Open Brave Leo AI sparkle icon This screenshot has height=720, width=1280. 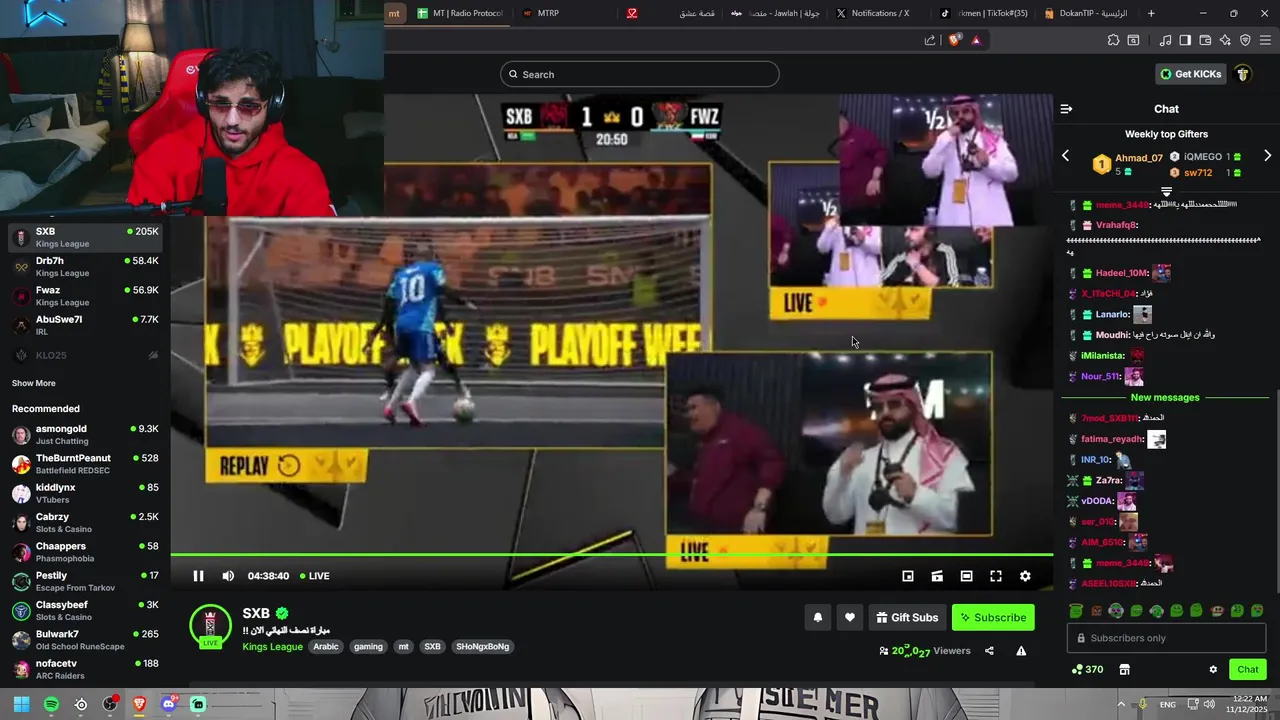pos(1225,40)
